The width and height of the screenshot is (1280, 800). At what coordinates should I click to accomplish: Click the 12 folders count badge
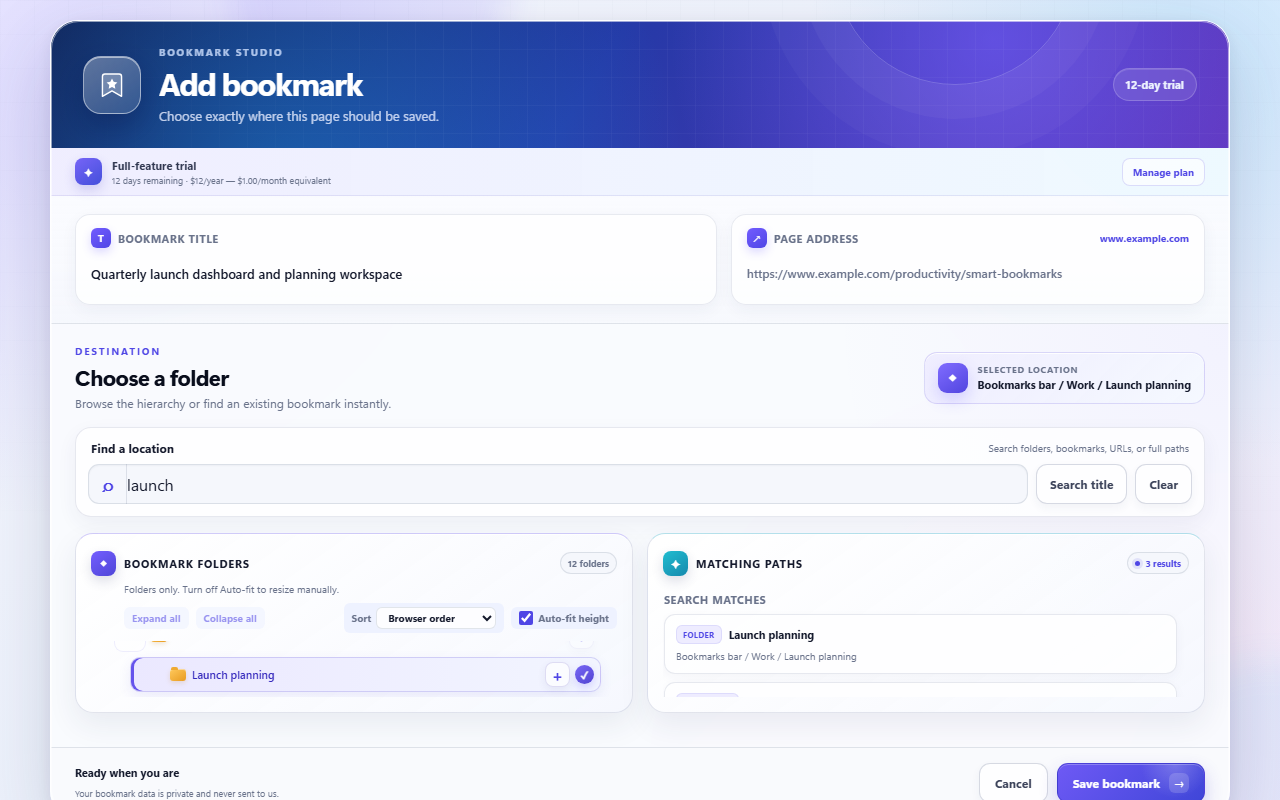pyautogui.click(x=588, y=564)
